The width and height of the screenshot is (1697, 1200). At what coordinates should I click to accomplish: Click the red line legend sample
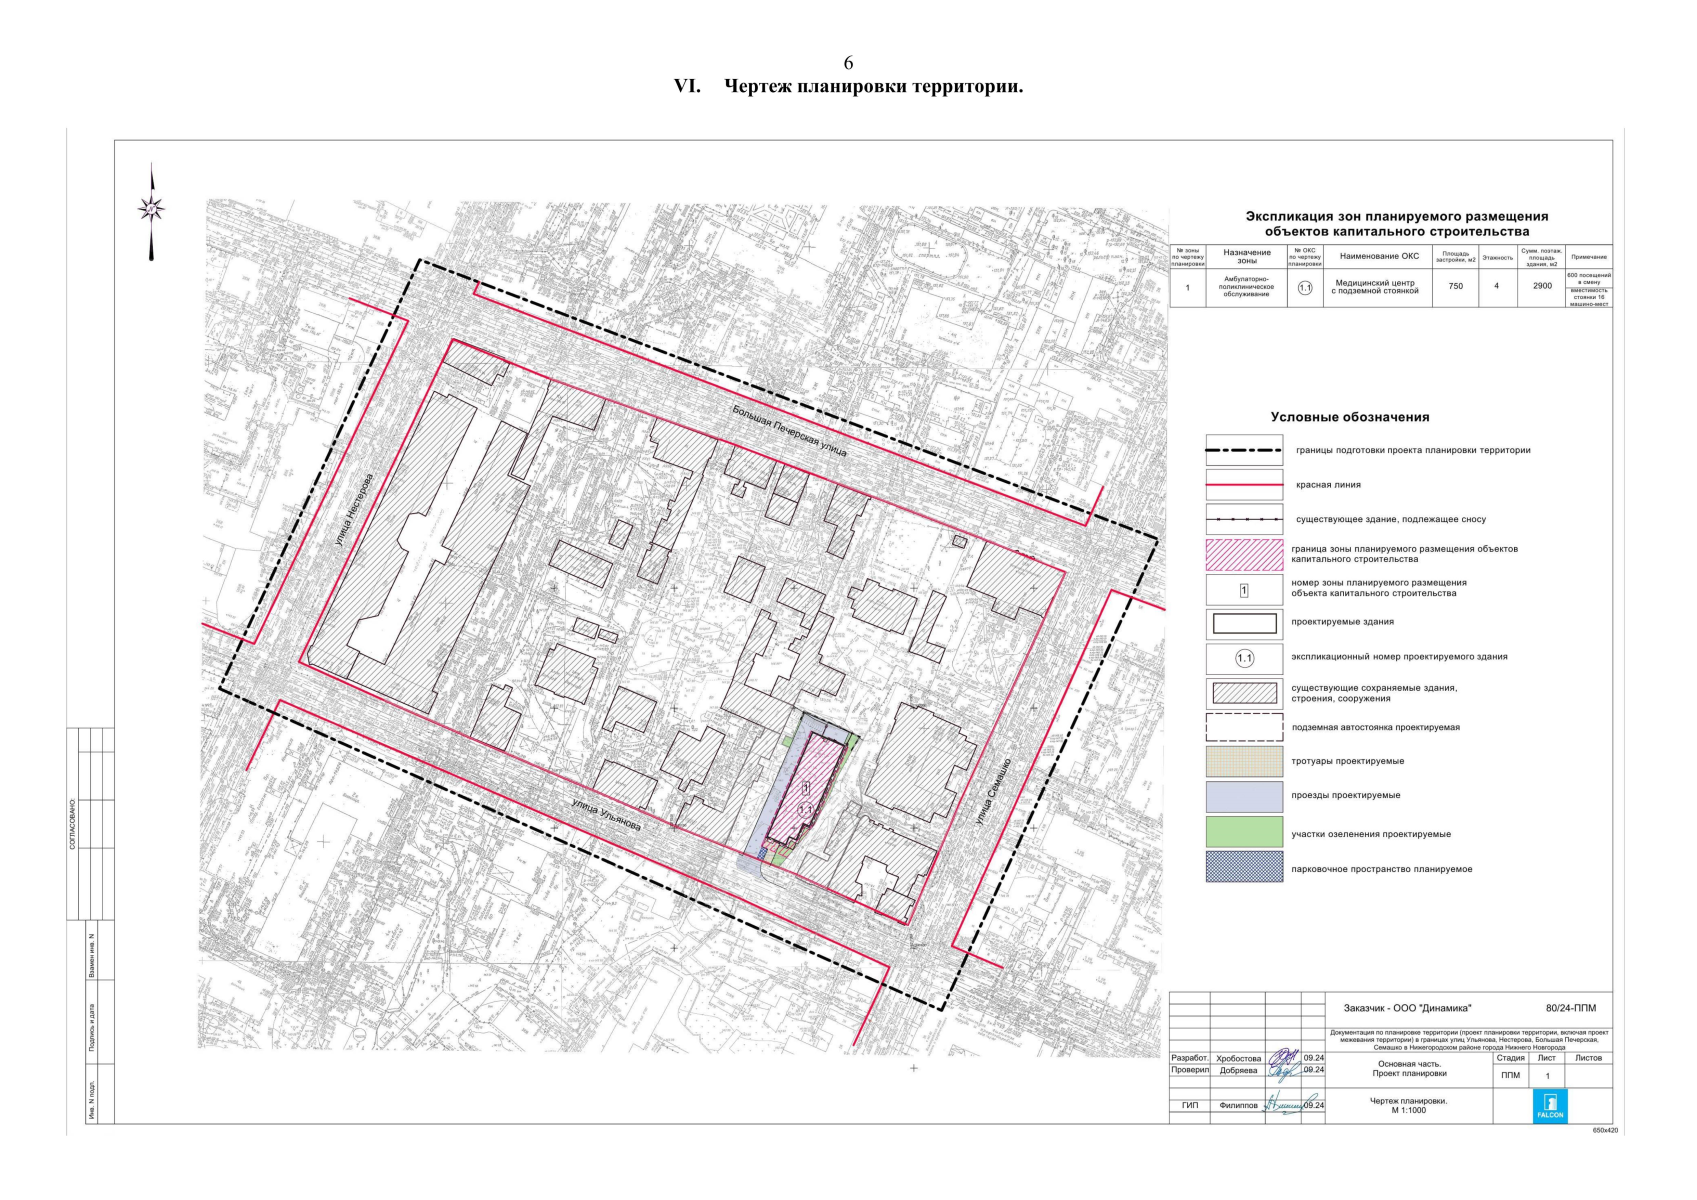point(1244,485)
